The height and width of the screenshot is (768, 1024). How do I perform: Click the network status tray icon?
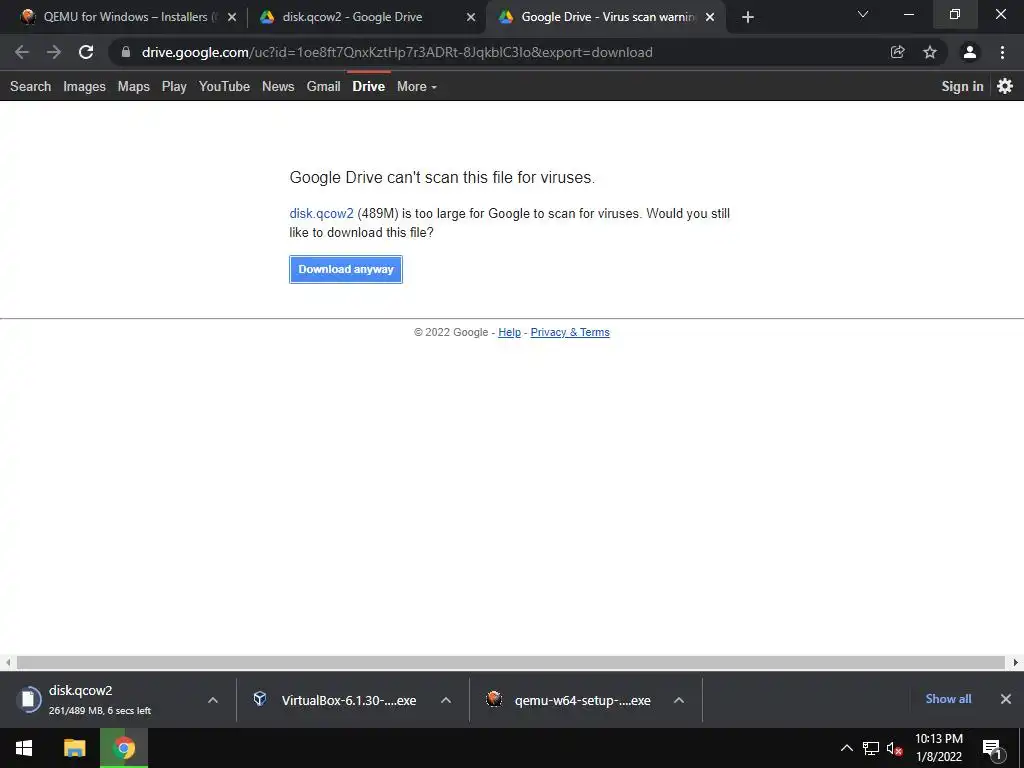(871, 748)
